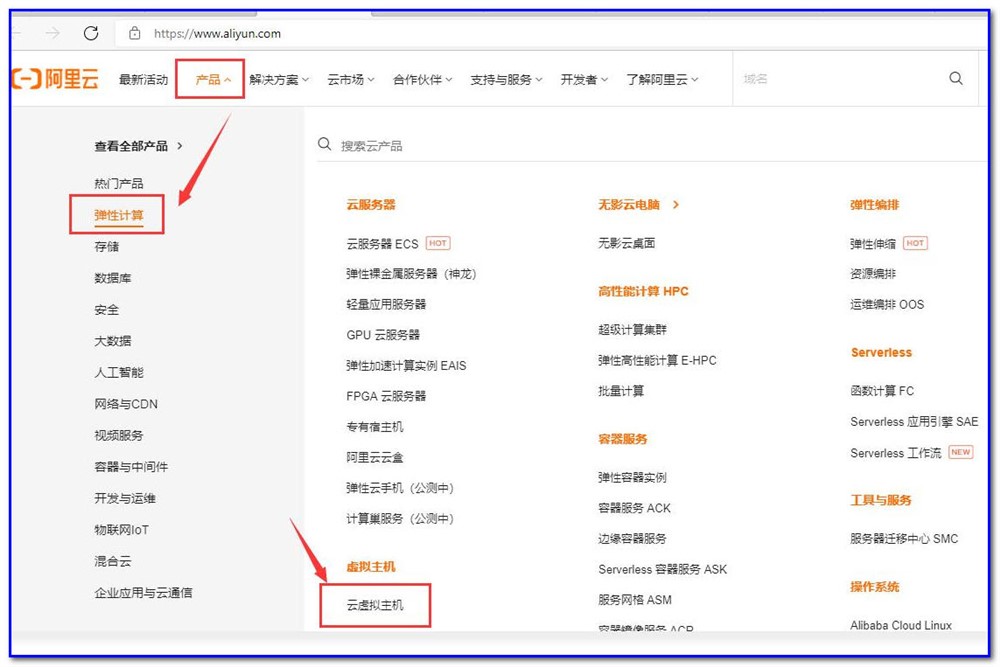
Task: Click the Alibaba Cloud logo
Action: coord(56,79)
